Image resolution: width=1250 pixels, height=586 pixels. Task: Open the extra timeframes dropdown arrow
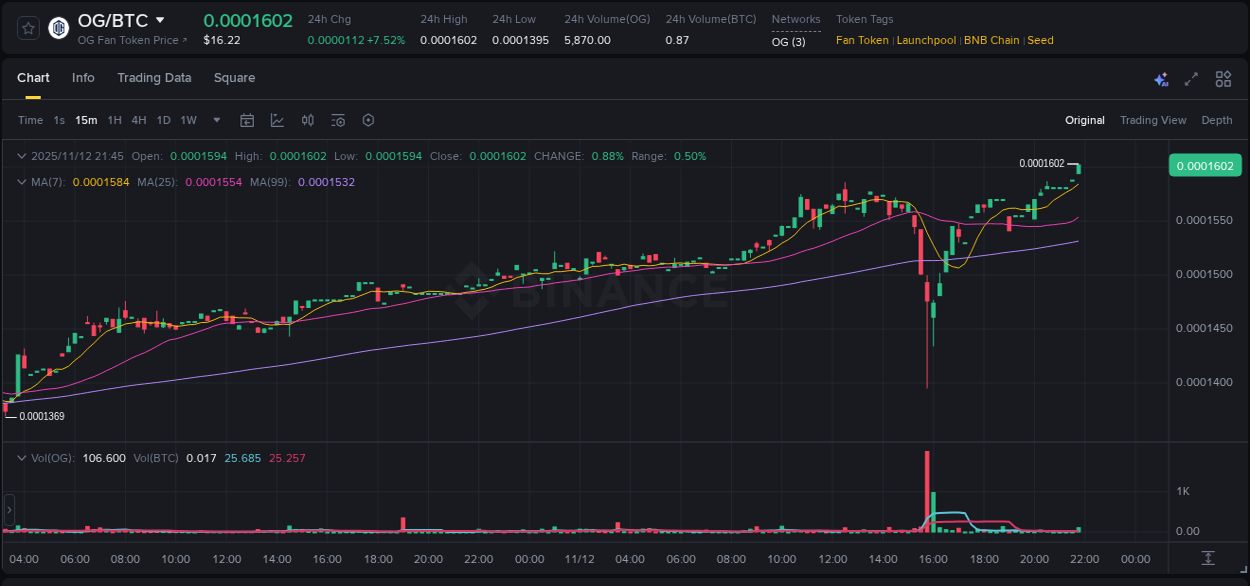215,119
